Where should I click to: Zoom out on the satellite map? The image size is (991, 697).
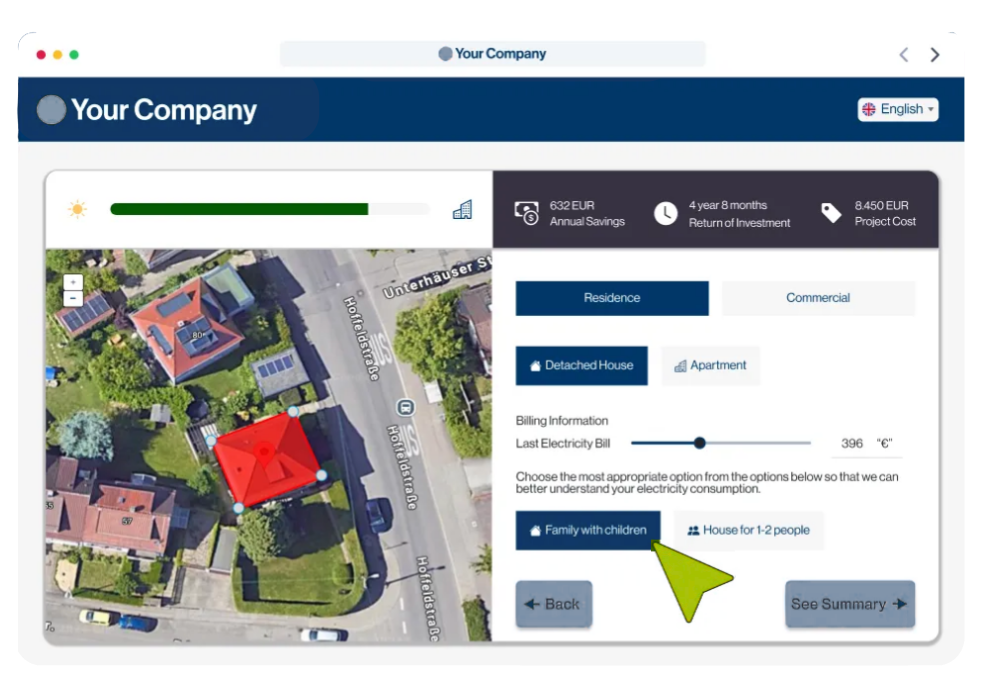[x=73, y=298]
